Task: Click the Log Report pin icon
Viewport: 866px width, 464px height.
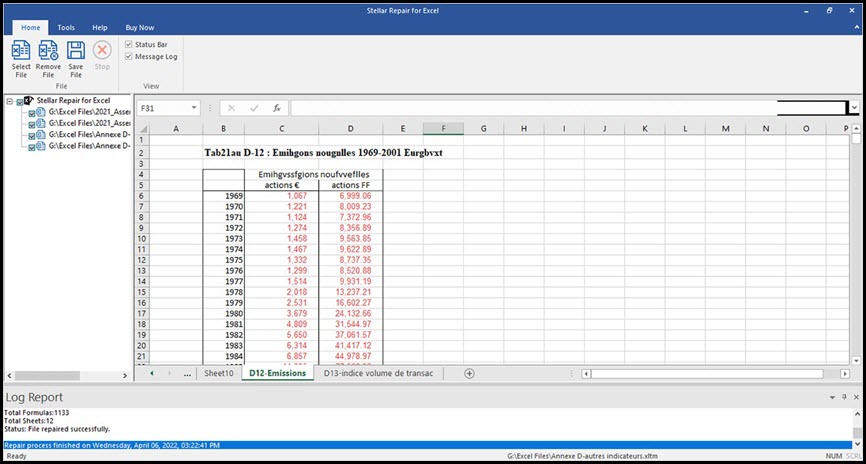Action: point(844,397)
